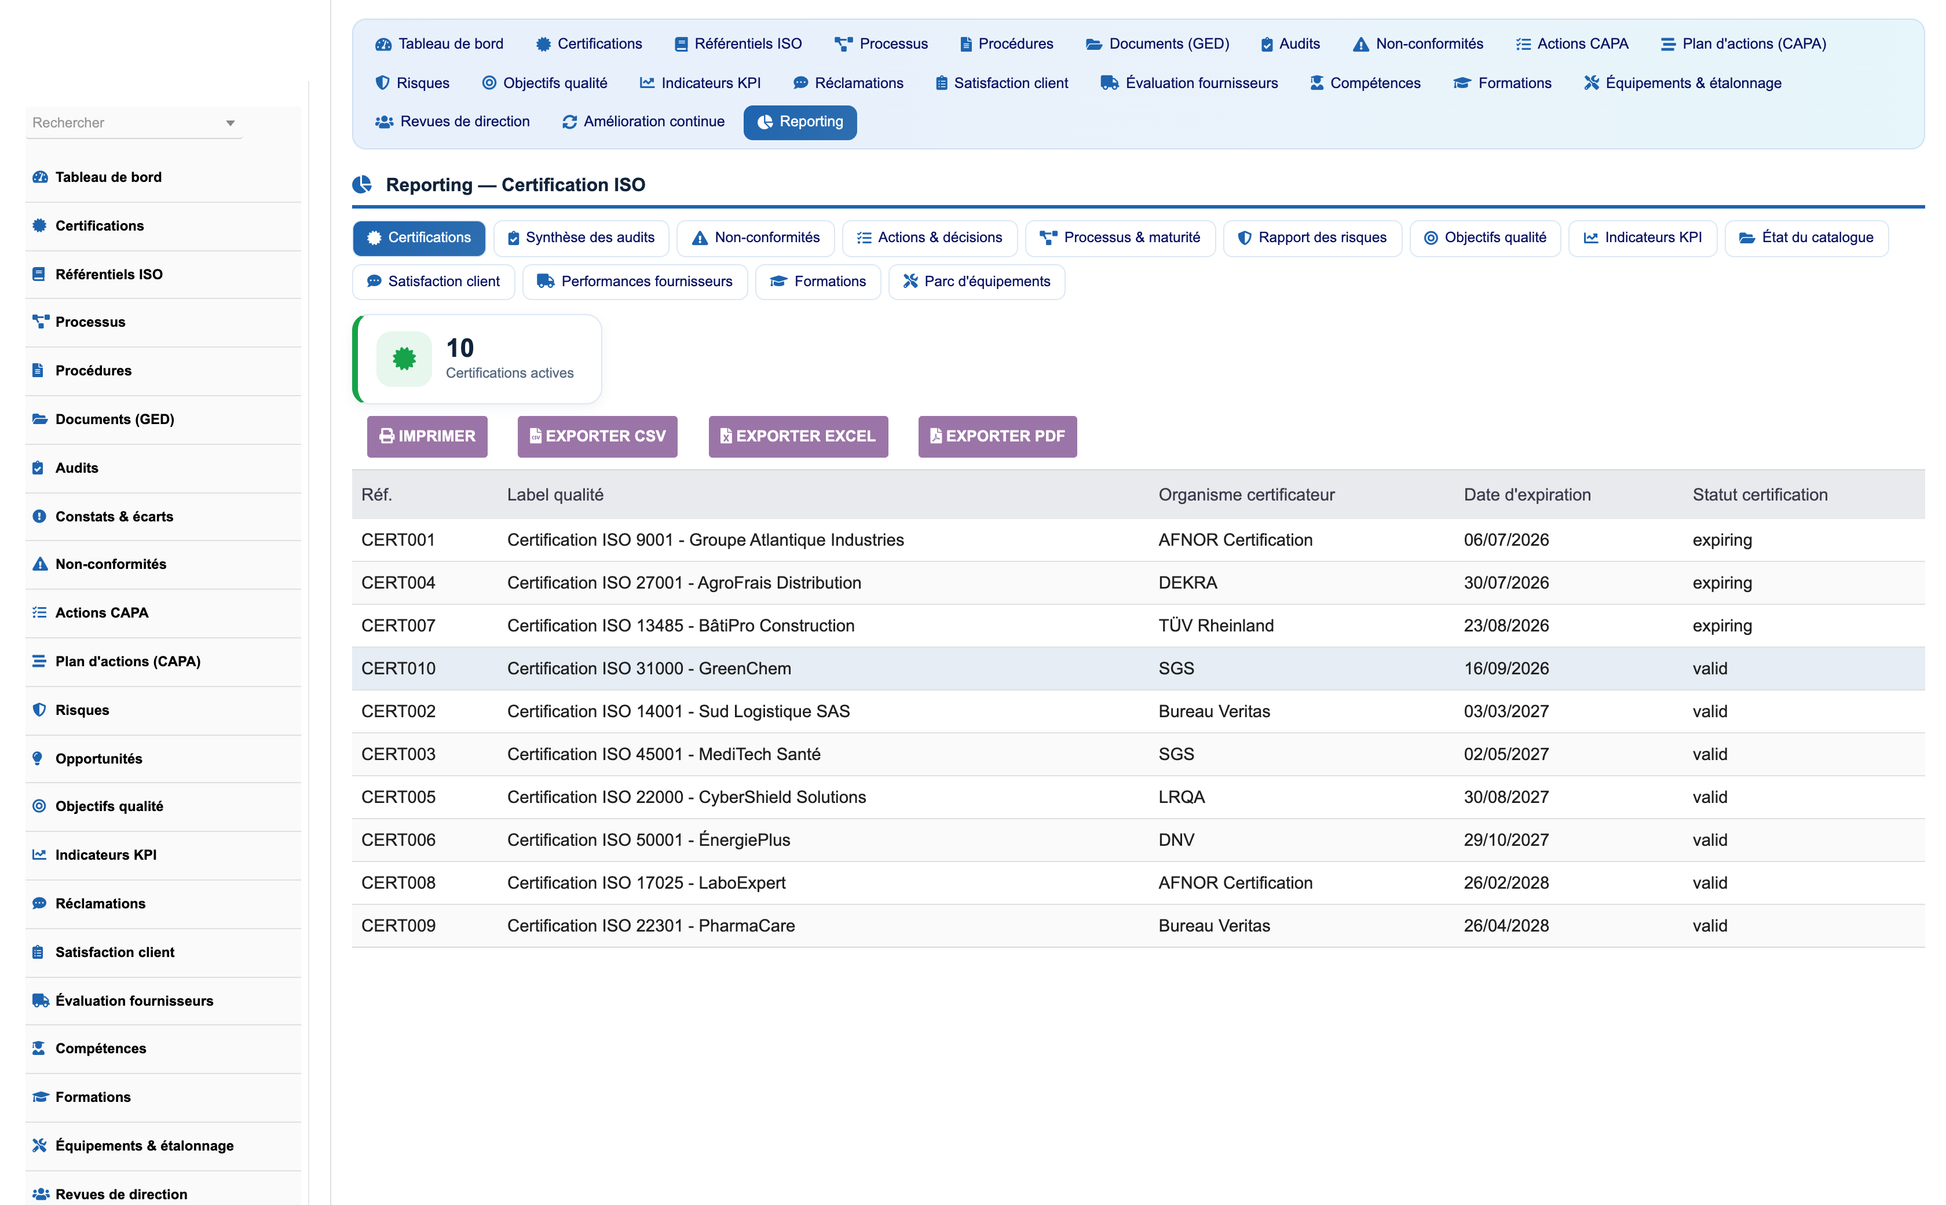Show the Rapport des risques tab
The height and width of the screenshot is (1205, 1946).
(x=1312, y=238)
